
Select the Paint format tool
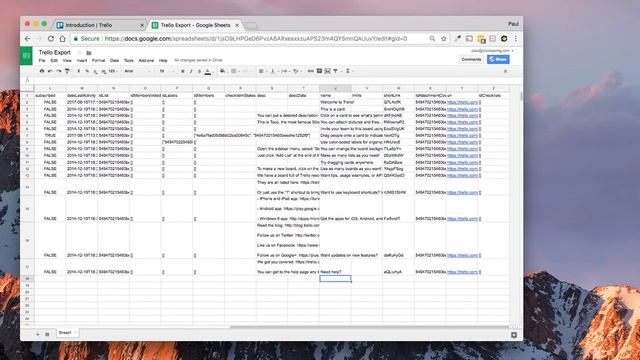click(x=67, y=71)
